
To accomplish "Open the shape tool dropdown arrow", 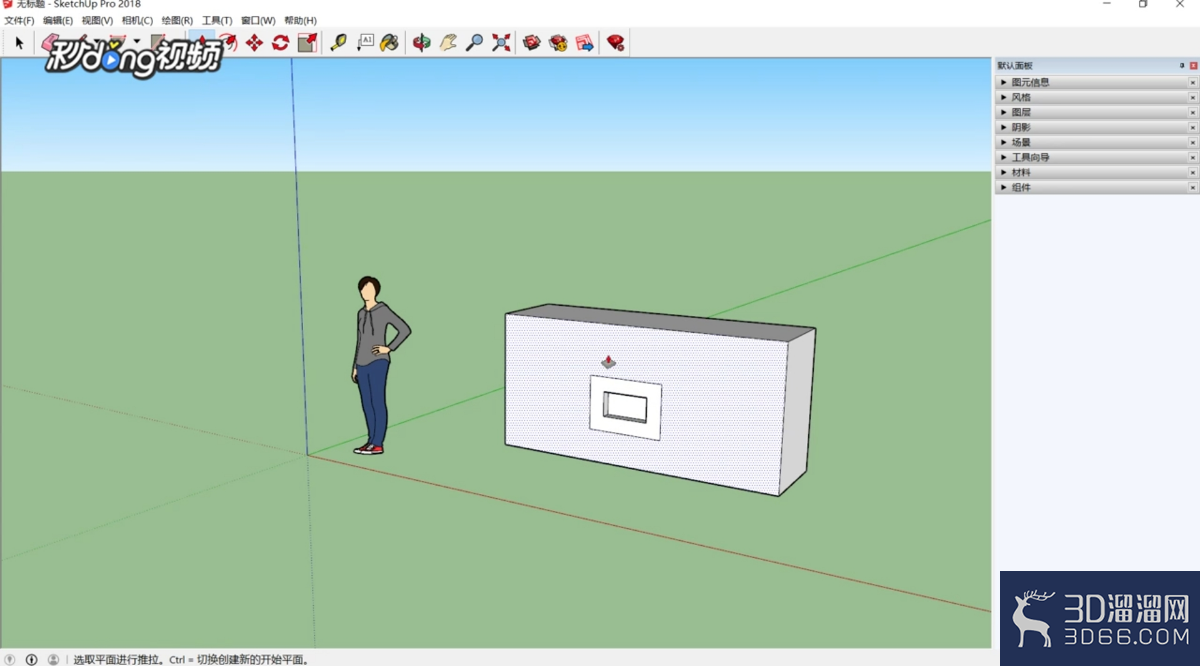I will (x=137, y=43).
